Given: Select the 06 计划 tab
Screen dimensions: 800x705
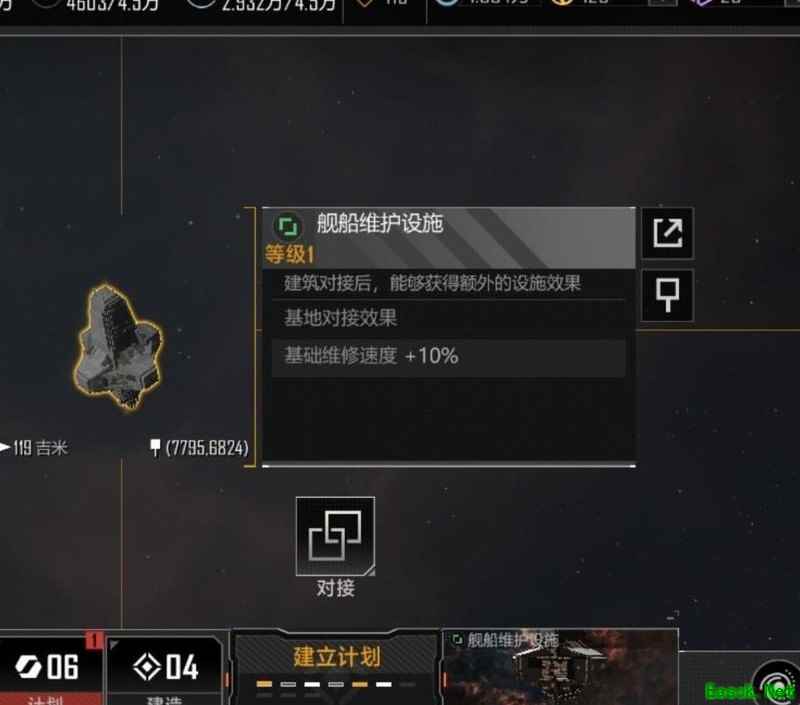Looking at the screenshot, I should click(x=51, y=669).
